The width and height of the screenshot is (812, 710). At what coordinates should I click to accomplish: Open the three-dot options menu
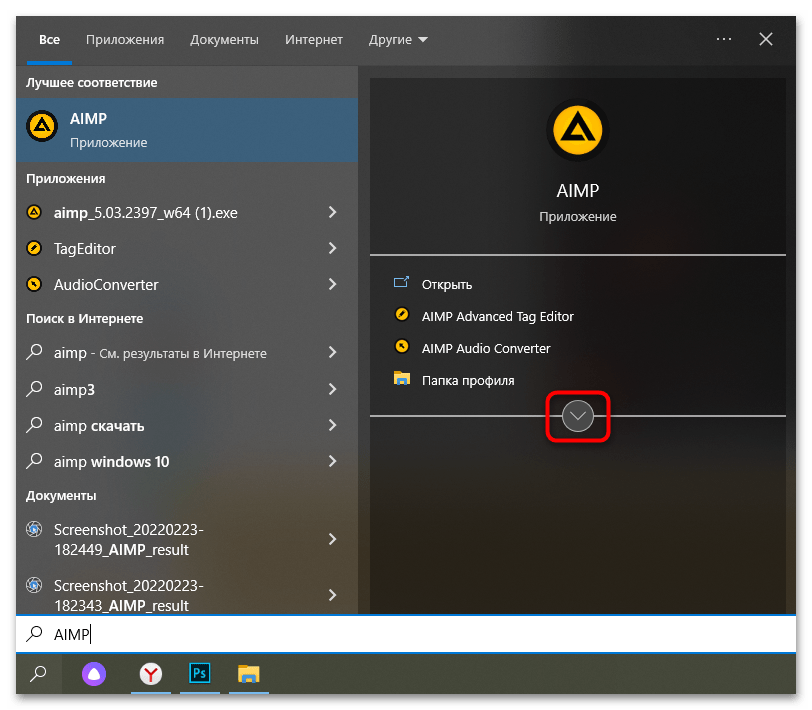tap(724, 39)
